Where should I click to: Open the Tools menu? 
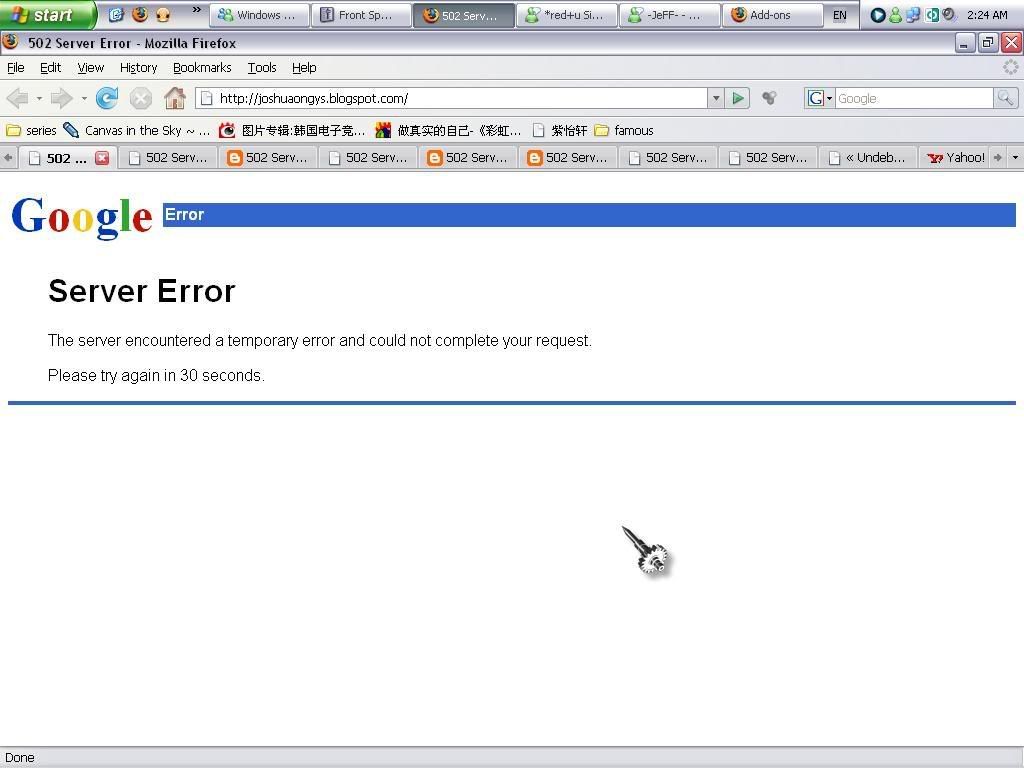[x=262, y=68]
